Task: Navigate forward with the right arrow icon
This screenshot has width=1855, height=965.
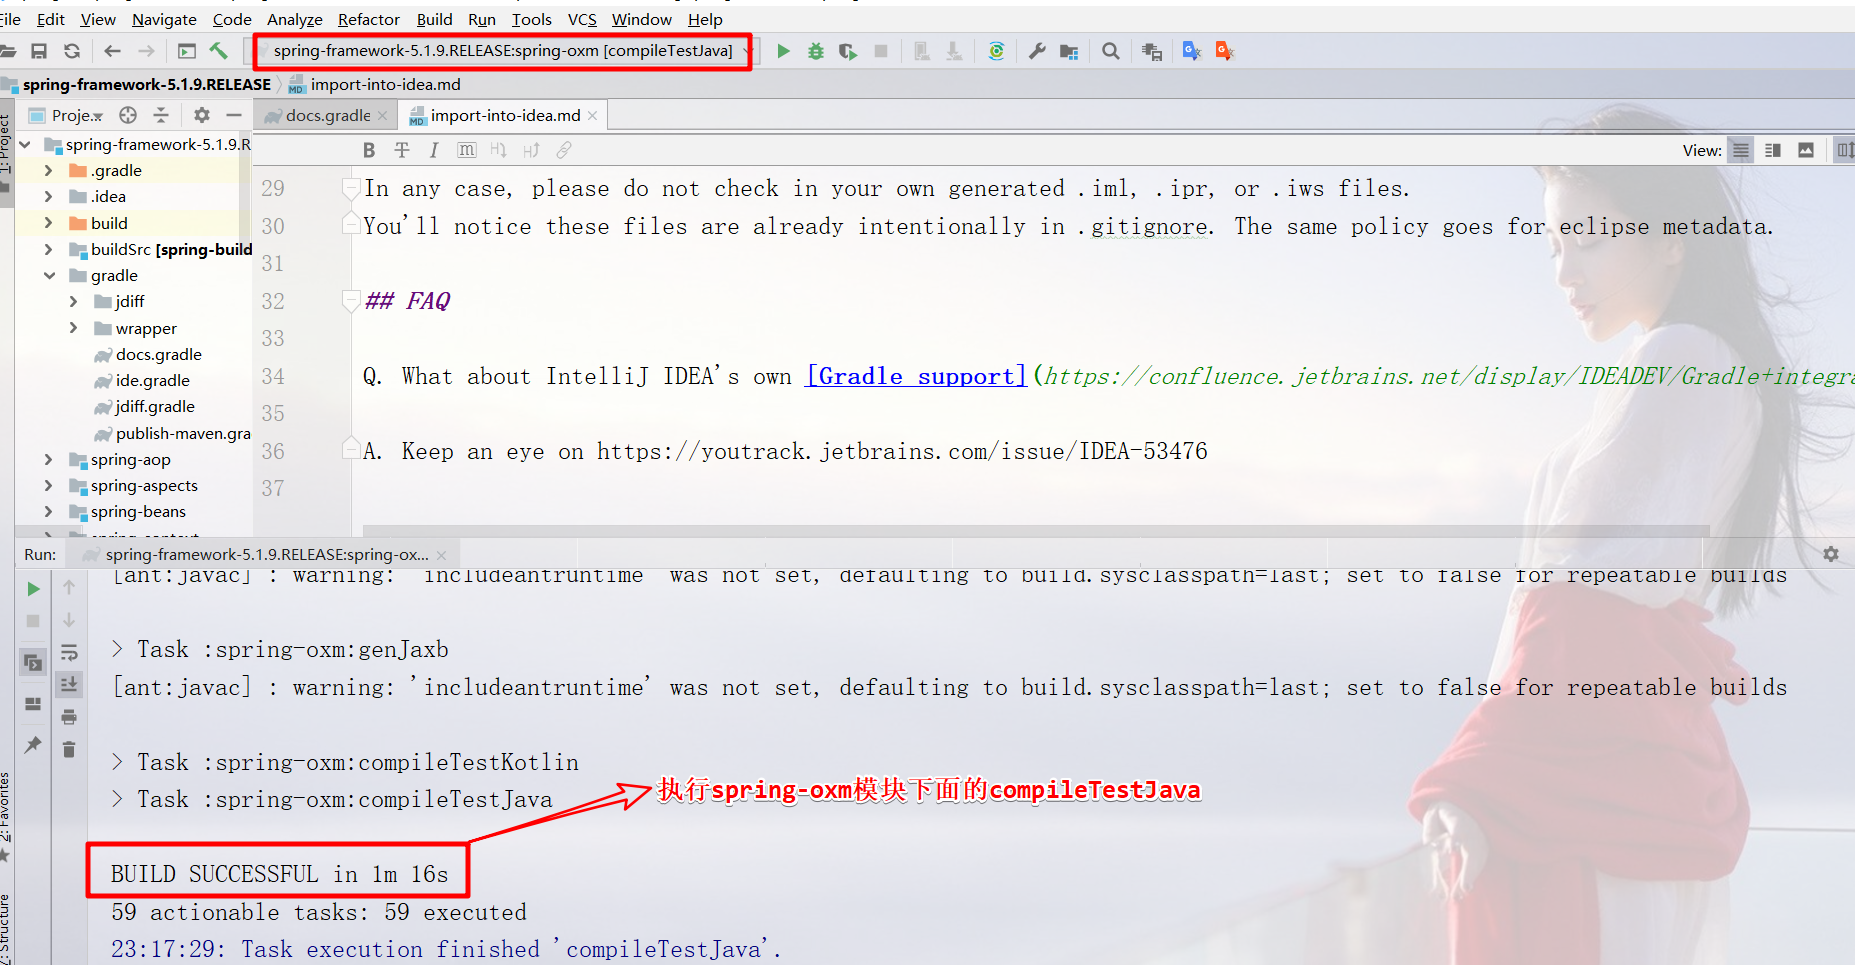Action: click(146, 51)
